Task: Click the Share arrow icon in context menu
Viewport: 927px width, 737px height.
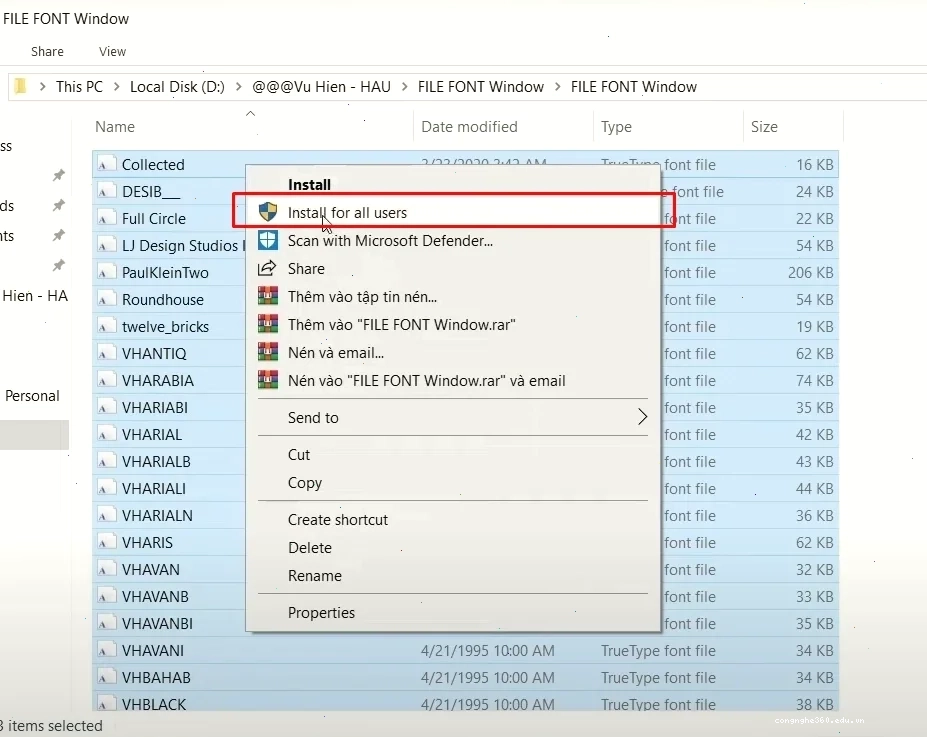Action: (x=267, y=268)
